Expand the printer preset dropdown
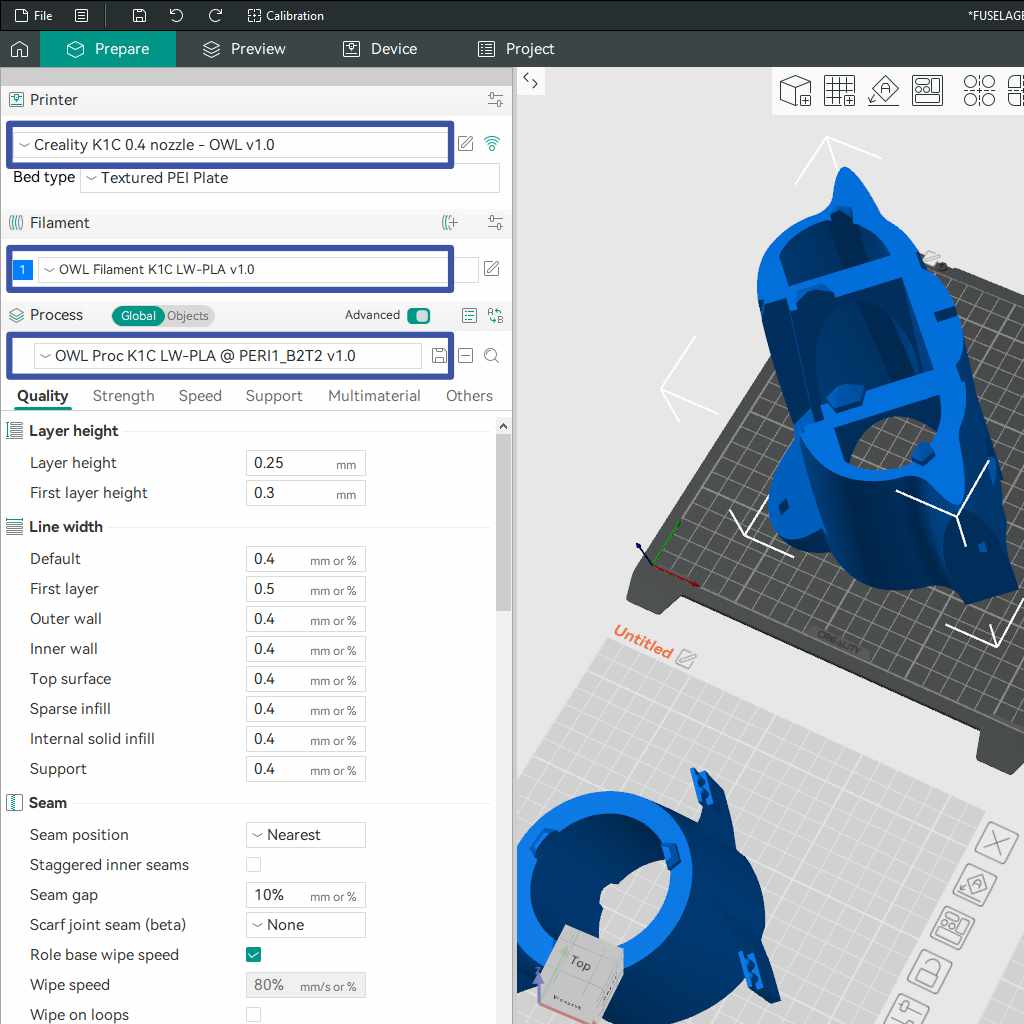Image resolution: width=1024 pixels, height=1024 pixels. click(230, 145)
